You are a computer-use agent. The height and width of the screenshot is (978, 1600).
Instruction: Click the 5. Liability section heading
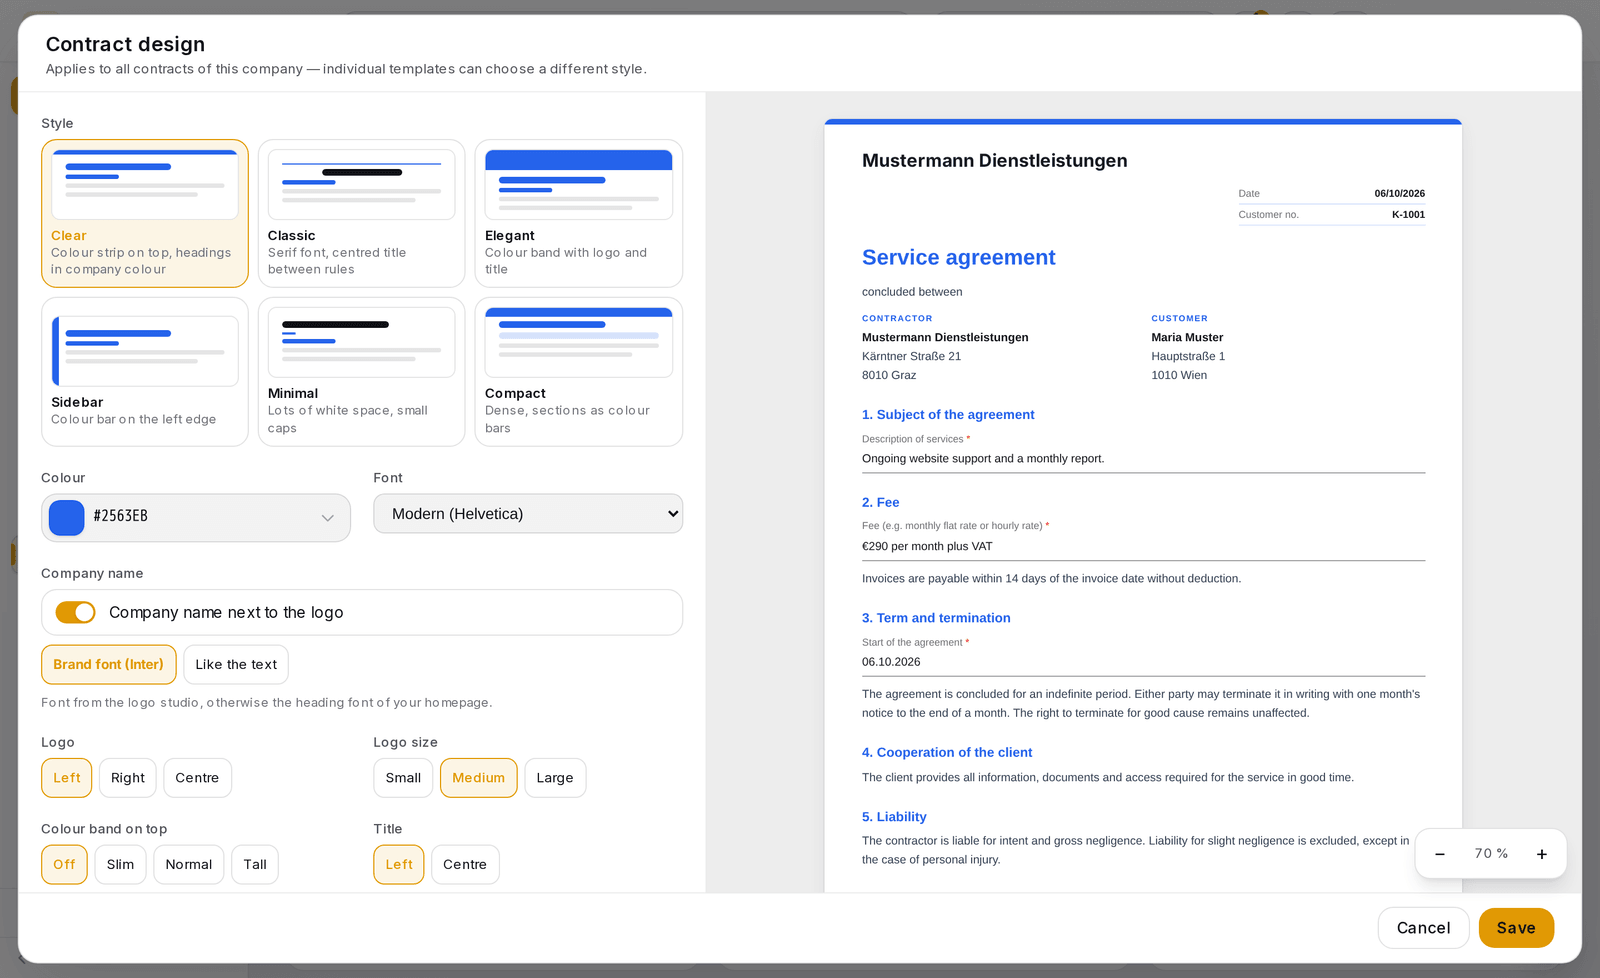[x=894, y=817]
